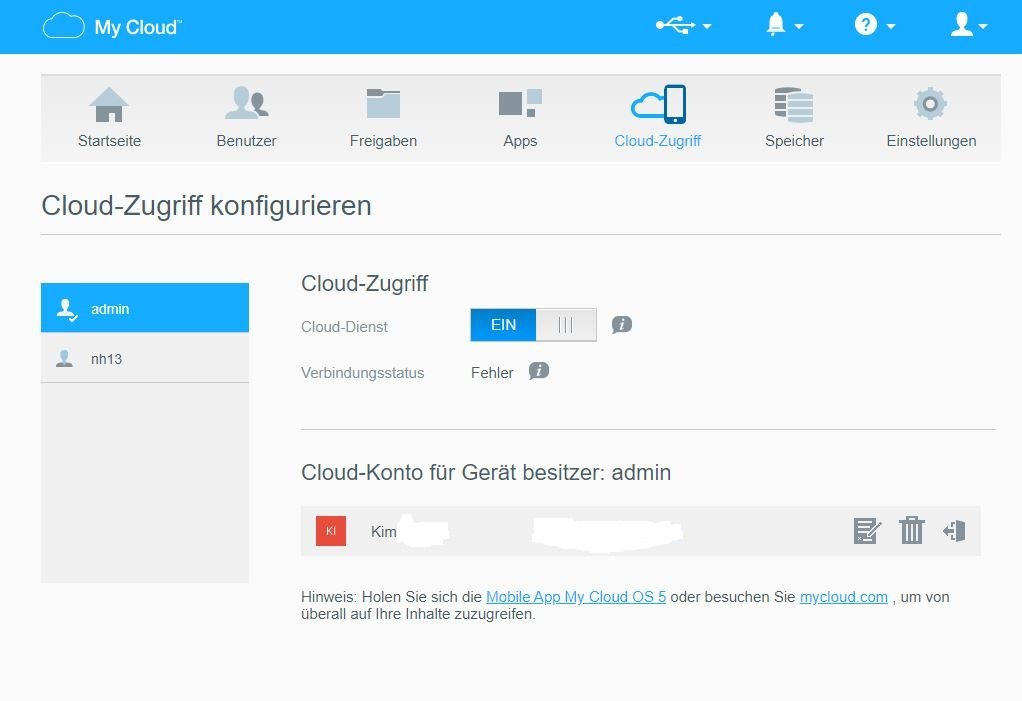Select the Speicher tab label

point(795,141)
